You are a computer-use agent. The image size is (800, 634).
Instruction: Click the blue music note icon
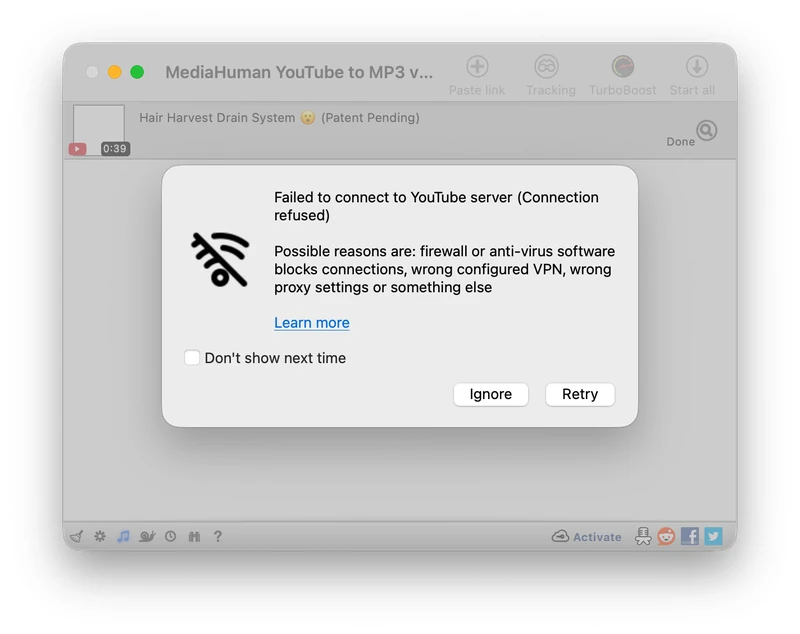(x=123, y=536)
